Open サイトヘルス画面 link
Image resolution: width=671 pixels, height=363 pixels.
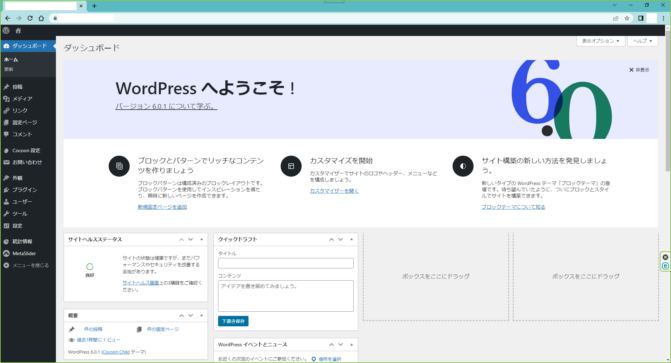coord(140,283)
